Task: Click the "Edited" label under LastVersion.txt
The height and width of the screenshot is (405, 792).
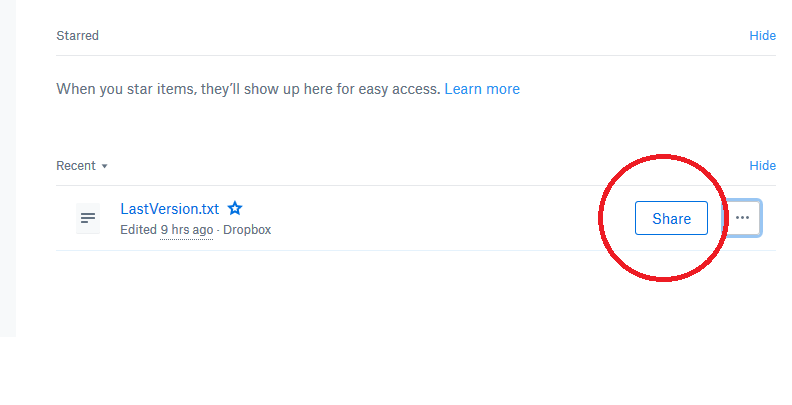Action: pyautogui.click(x=138, y=230)
